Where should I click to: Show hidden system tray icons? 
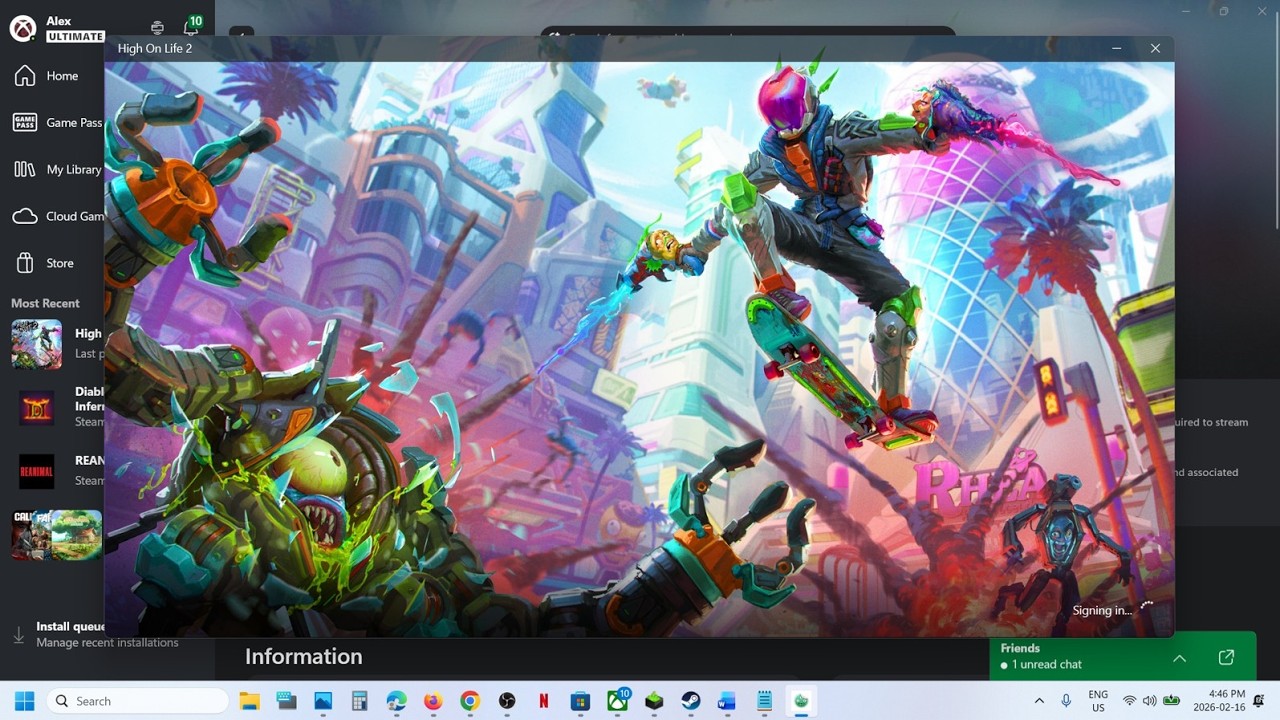1039,701
